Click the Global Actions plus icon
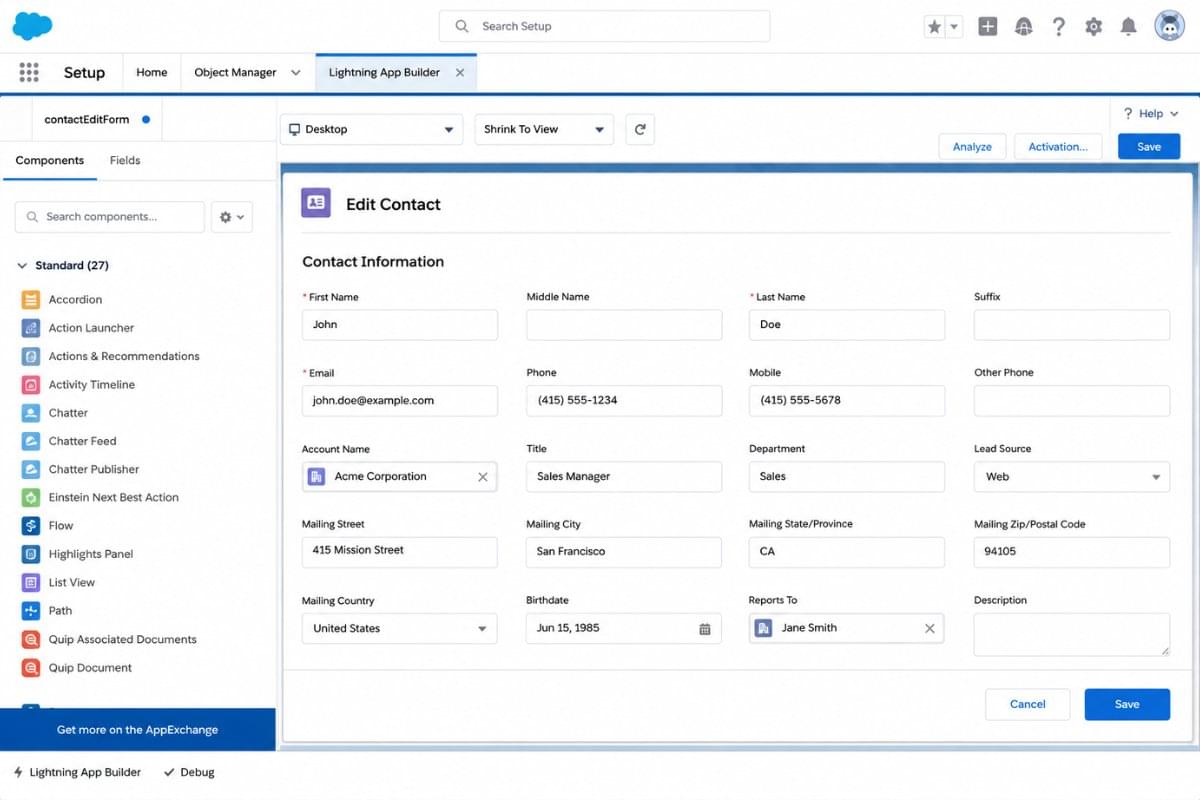This screenshot has width=1200, height=800. click(988, 27)
